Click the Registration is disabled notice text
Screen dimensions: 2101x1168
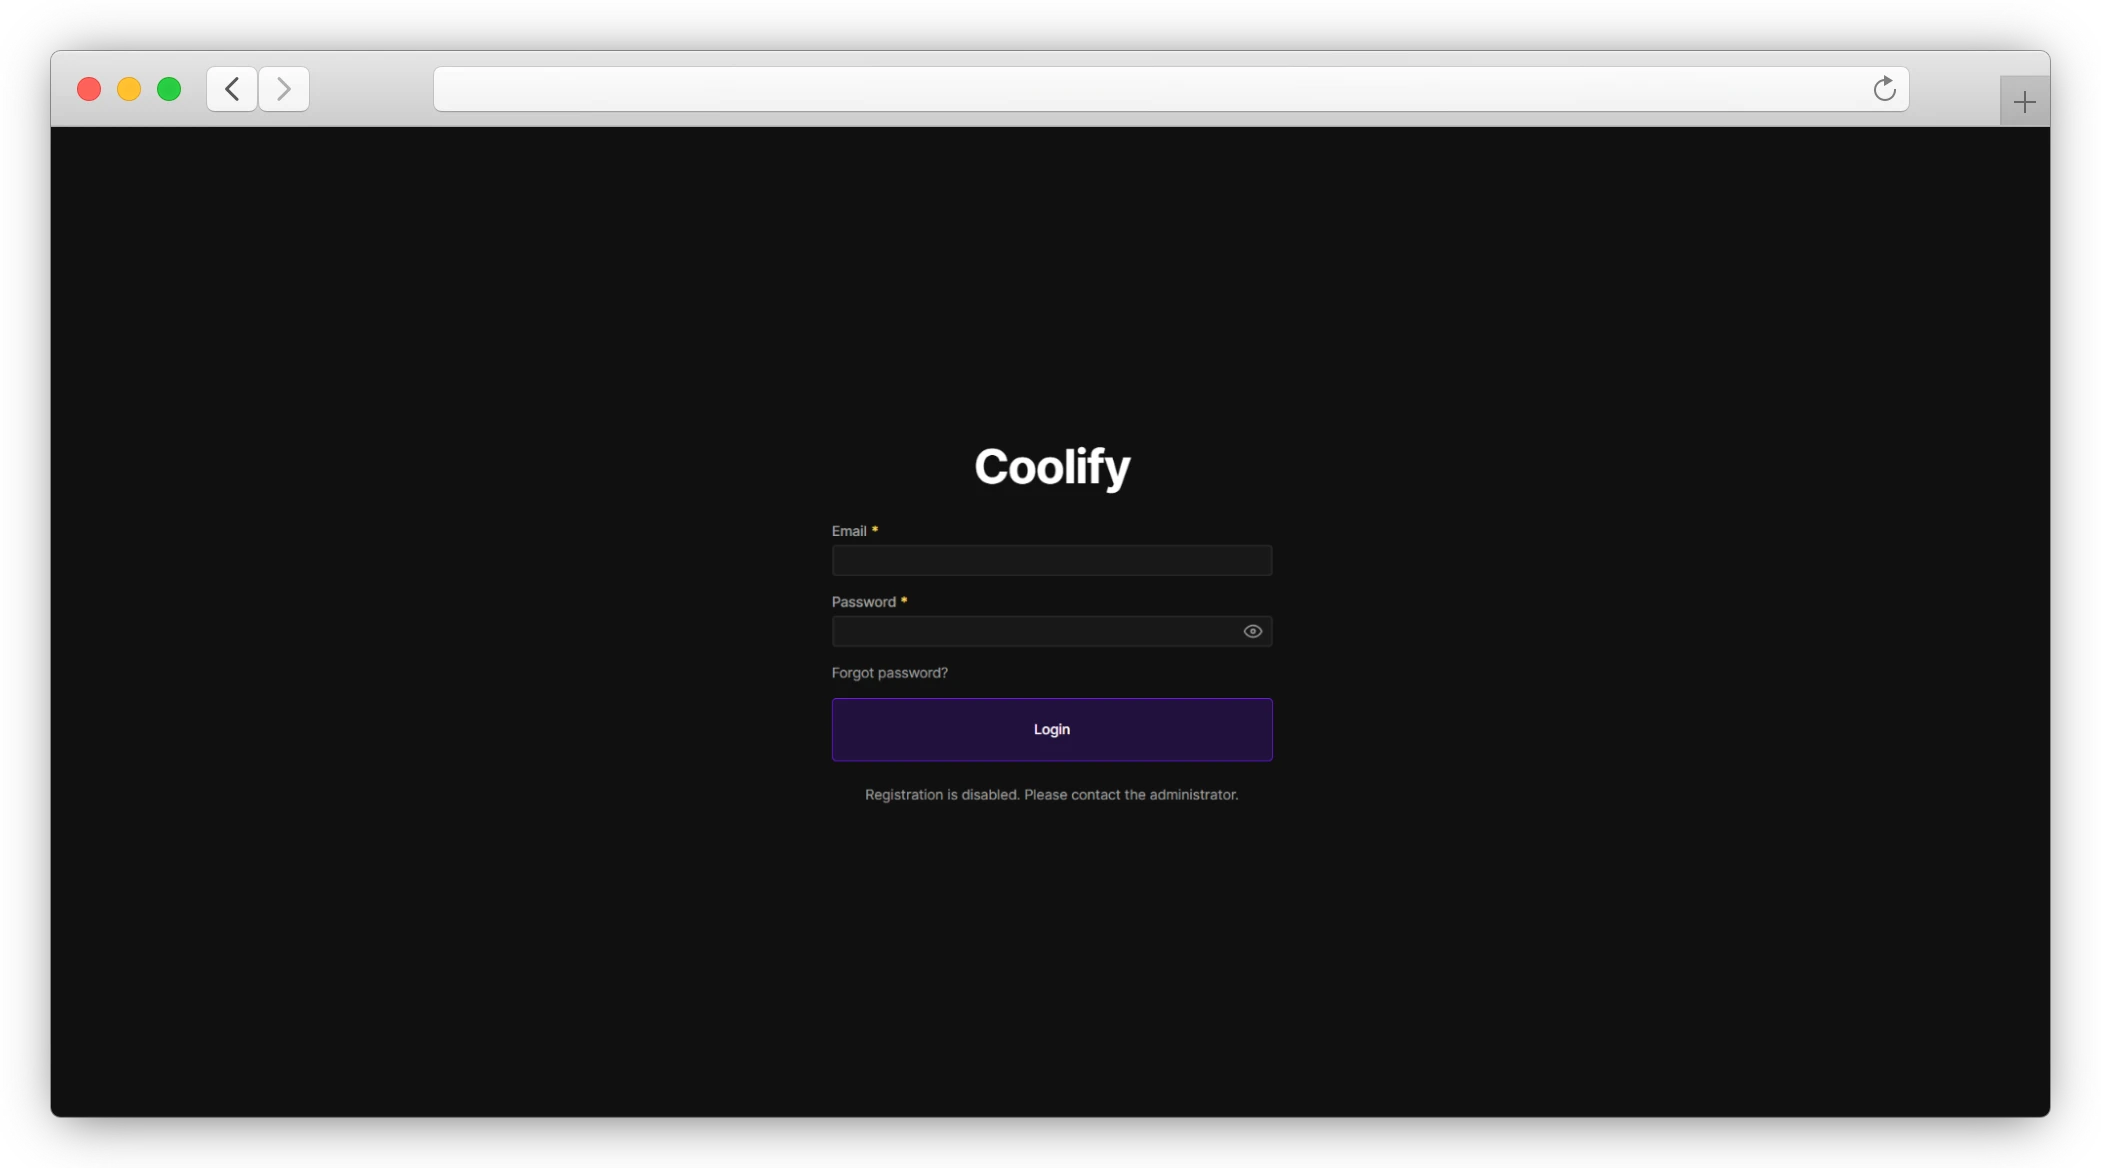coord(1051,795)
